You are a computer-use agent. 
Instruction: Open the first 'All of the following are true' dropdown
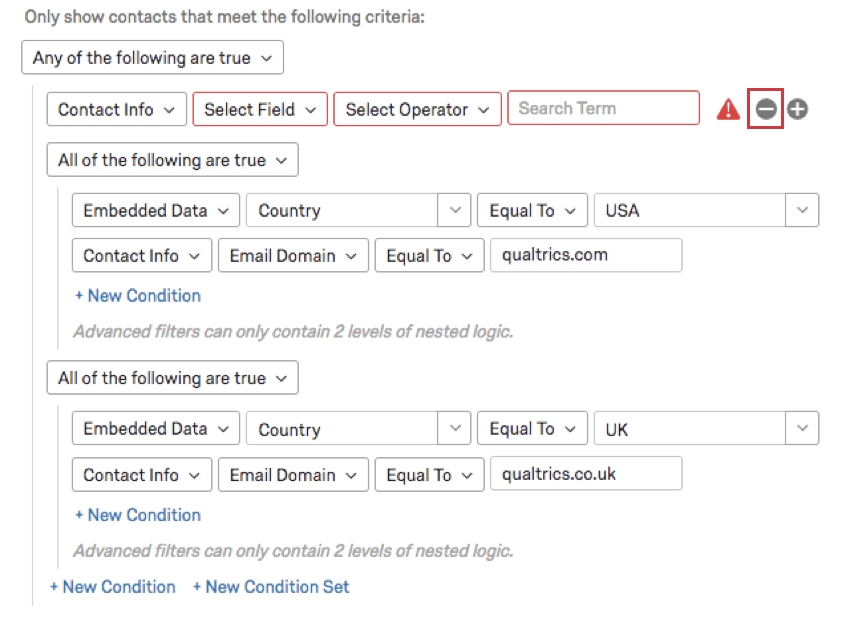pyautogui.click(x=172, y=160)
